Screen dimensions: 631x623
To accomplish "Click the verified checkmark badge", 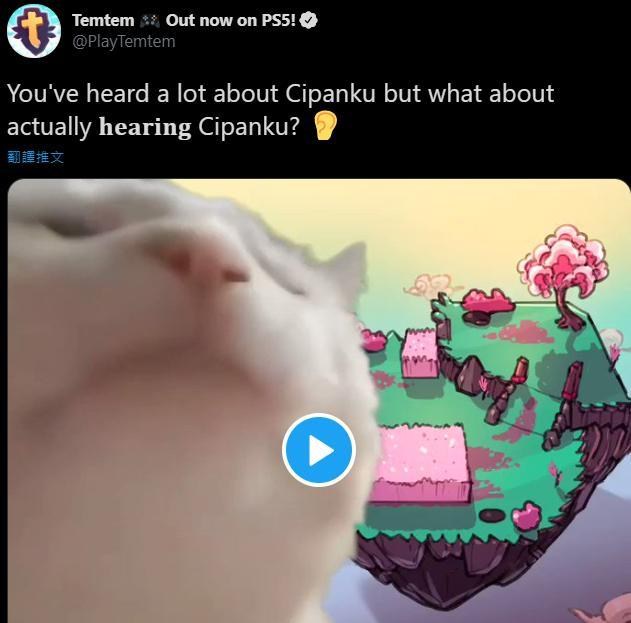I will (309, 21).
